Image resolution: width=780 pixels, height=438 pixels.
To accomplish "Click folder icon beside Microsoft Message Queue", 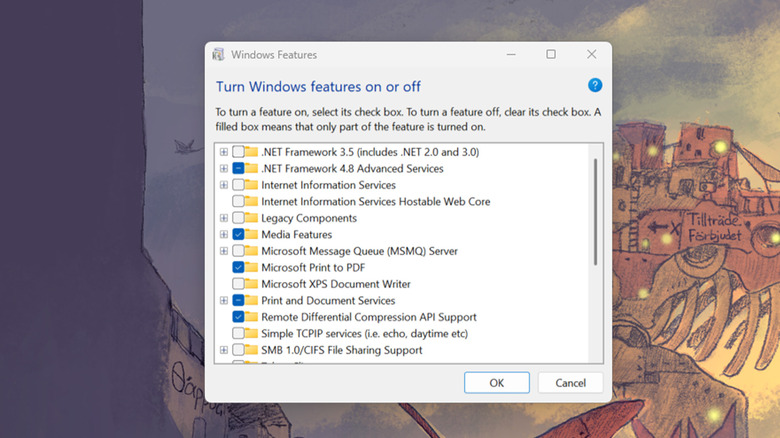I will (x=251, y=250).
